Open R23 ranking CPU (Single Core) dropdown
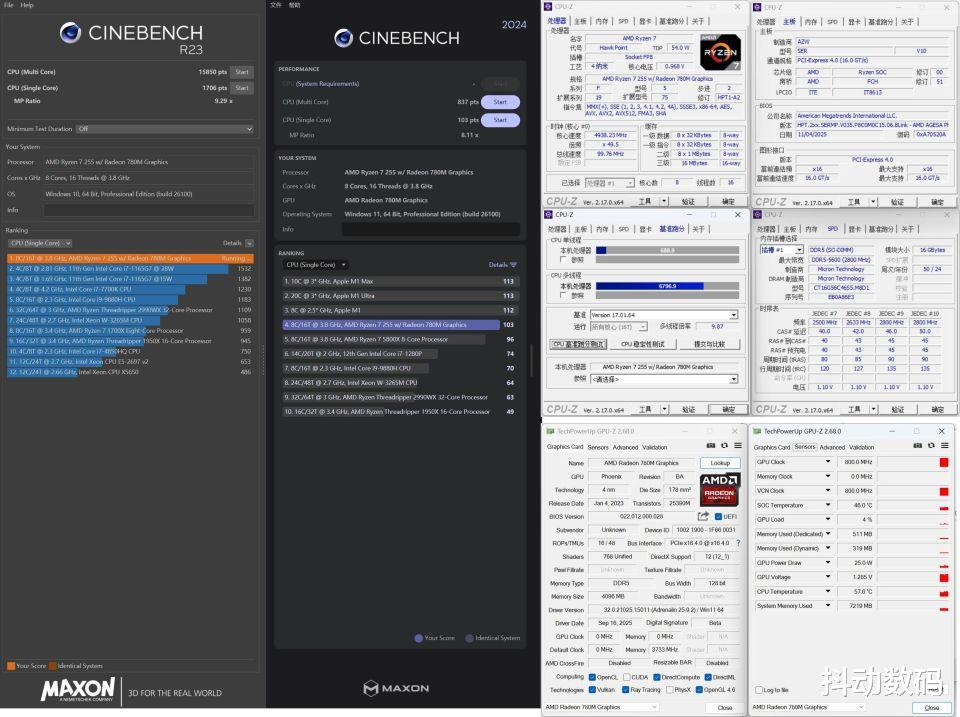 (x=40, y=243)
